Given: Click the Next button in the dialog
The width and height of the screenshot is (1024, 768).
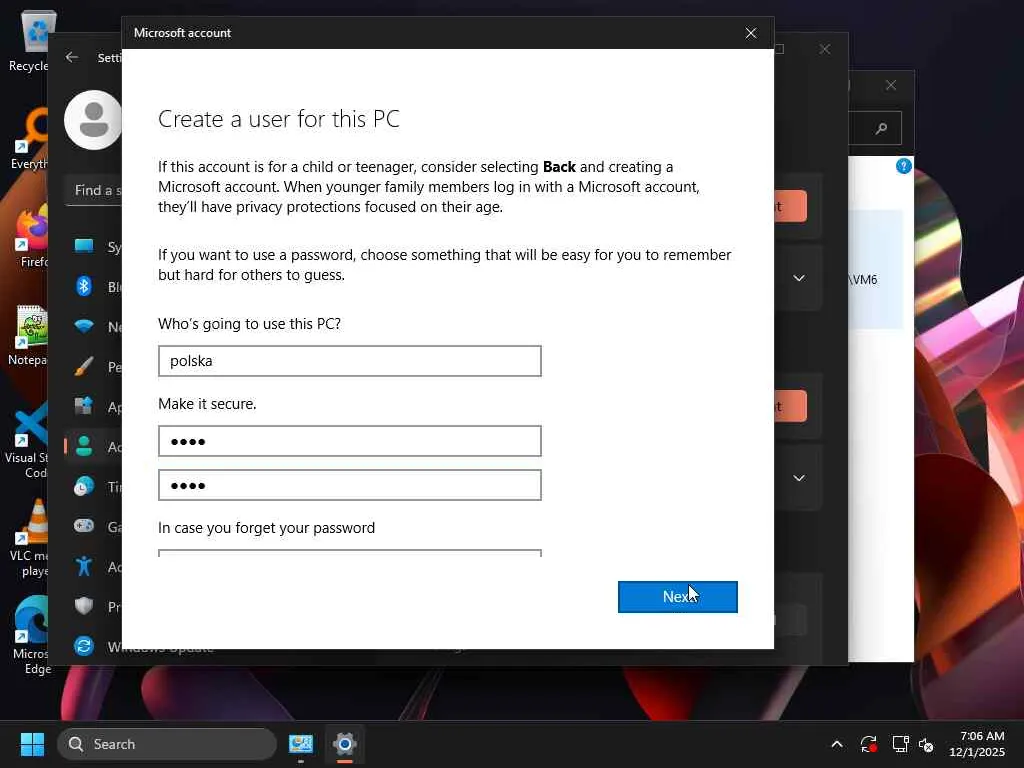Looking at the screenshot, I should tap(677, 597).
